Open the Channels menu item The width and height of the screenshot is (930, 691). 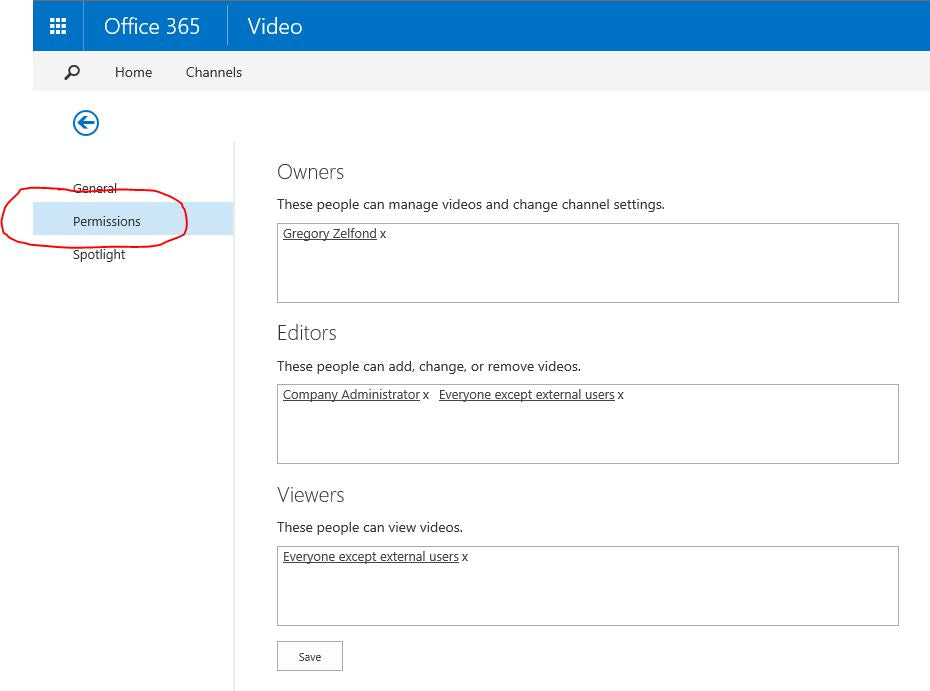click(x=213, y=72)
